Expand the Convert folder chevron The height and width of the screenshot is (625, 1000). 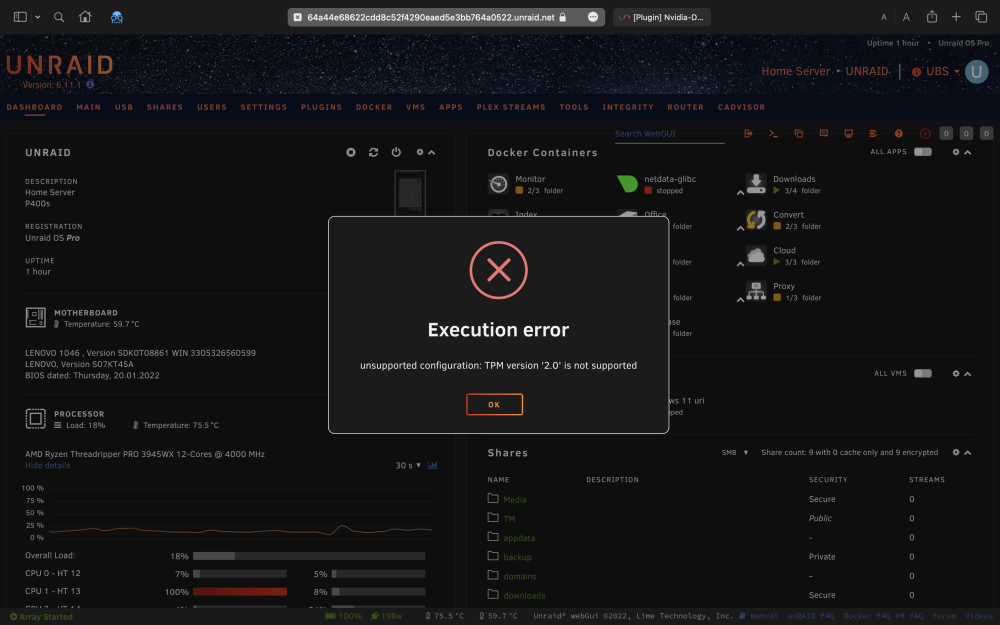click(740, 228)
